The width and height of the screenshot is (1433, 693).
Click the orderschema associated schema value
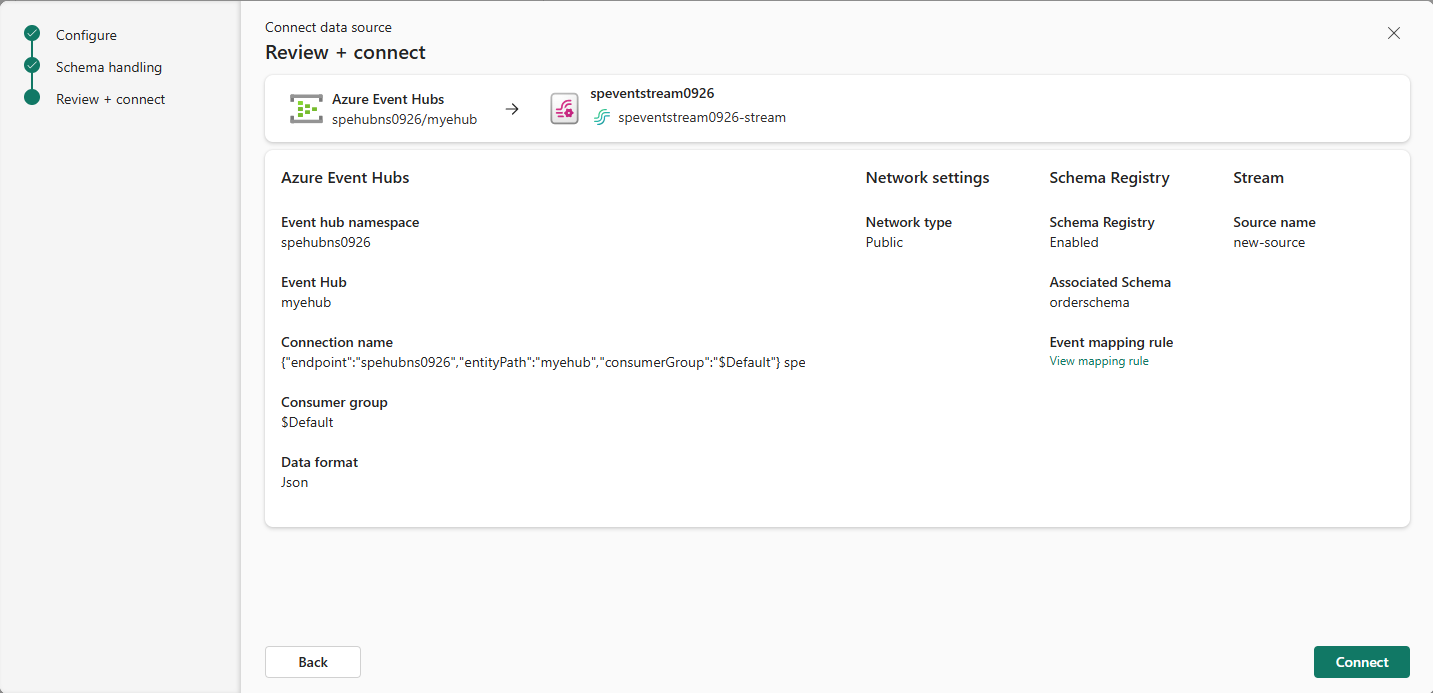tap(1089, 302)
